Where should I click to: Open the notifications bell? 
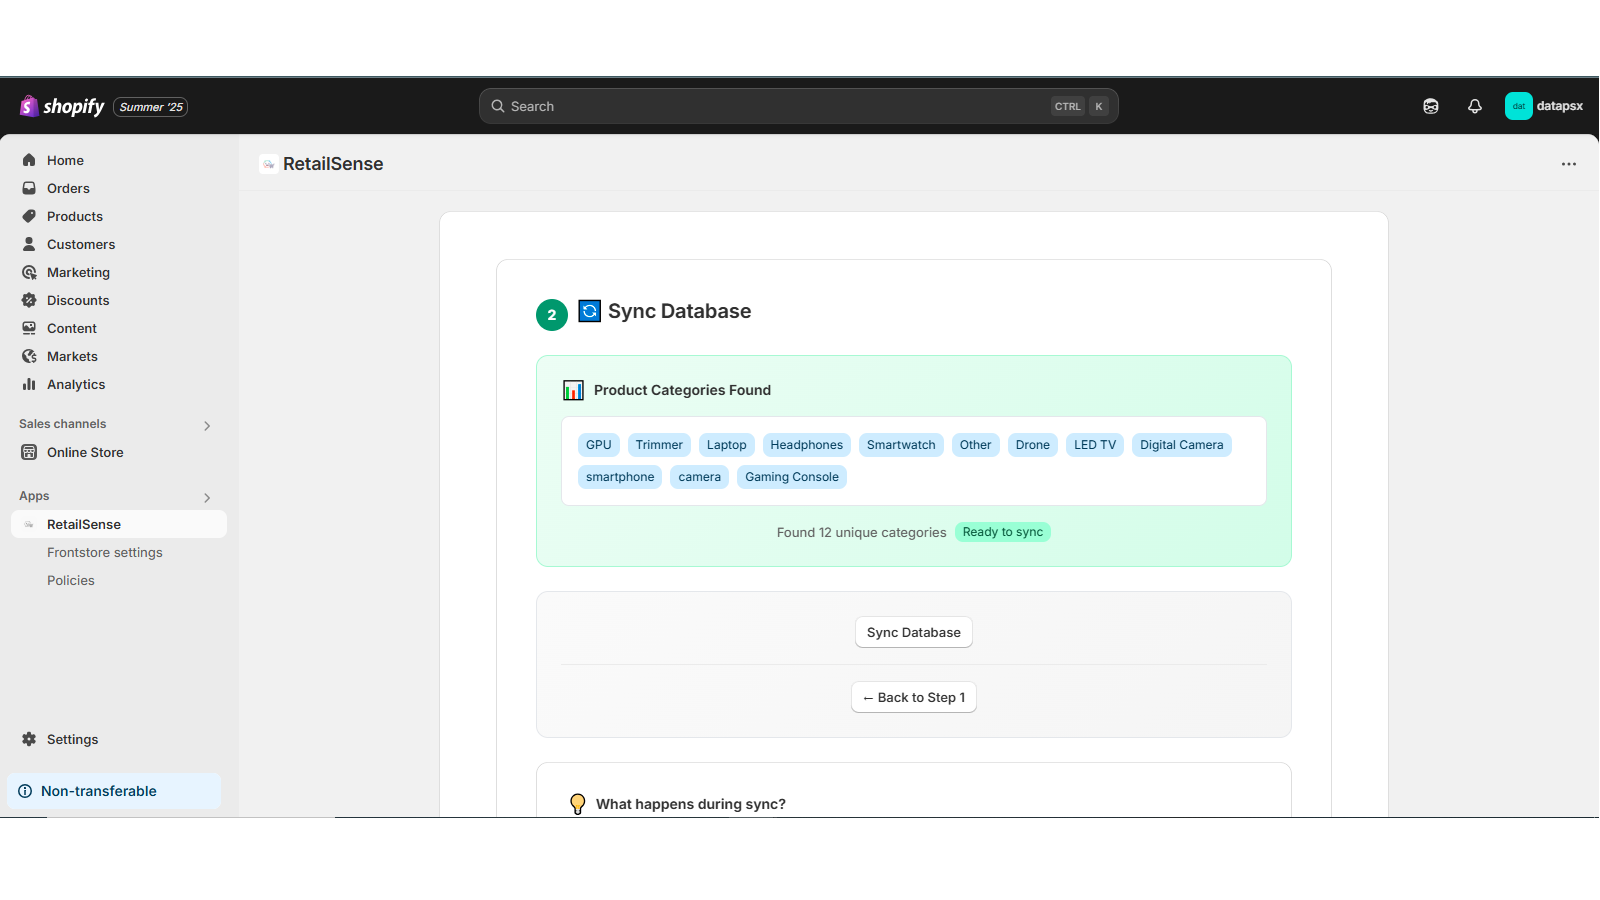click(x=1475, y=106)
